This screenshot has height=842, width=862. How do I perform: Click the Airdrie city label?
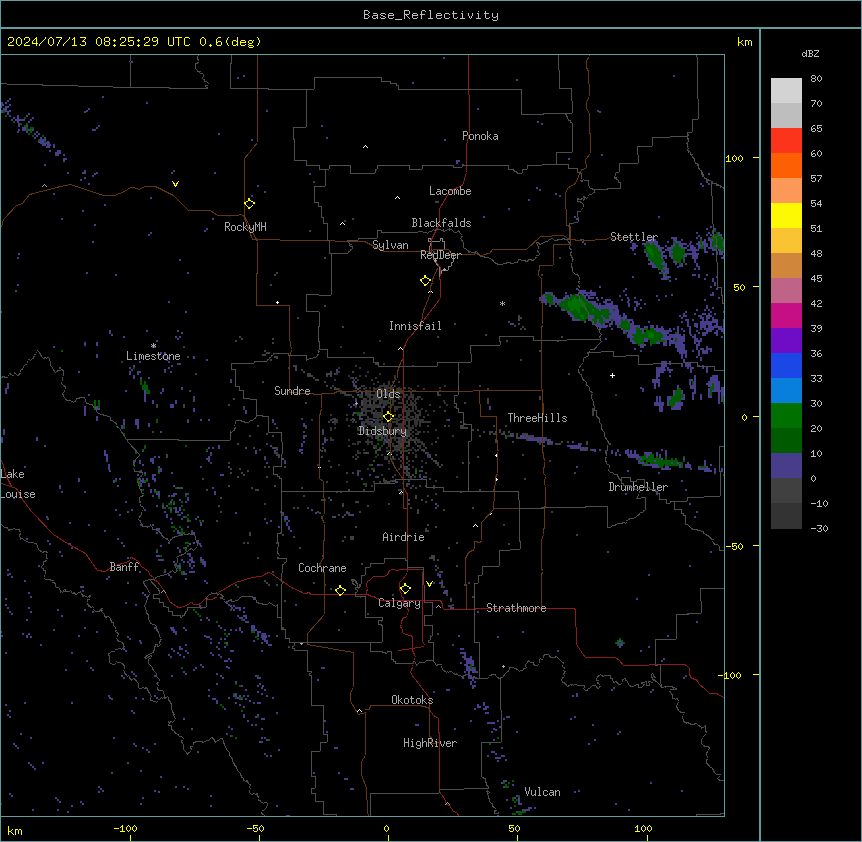tap(403, 537)
